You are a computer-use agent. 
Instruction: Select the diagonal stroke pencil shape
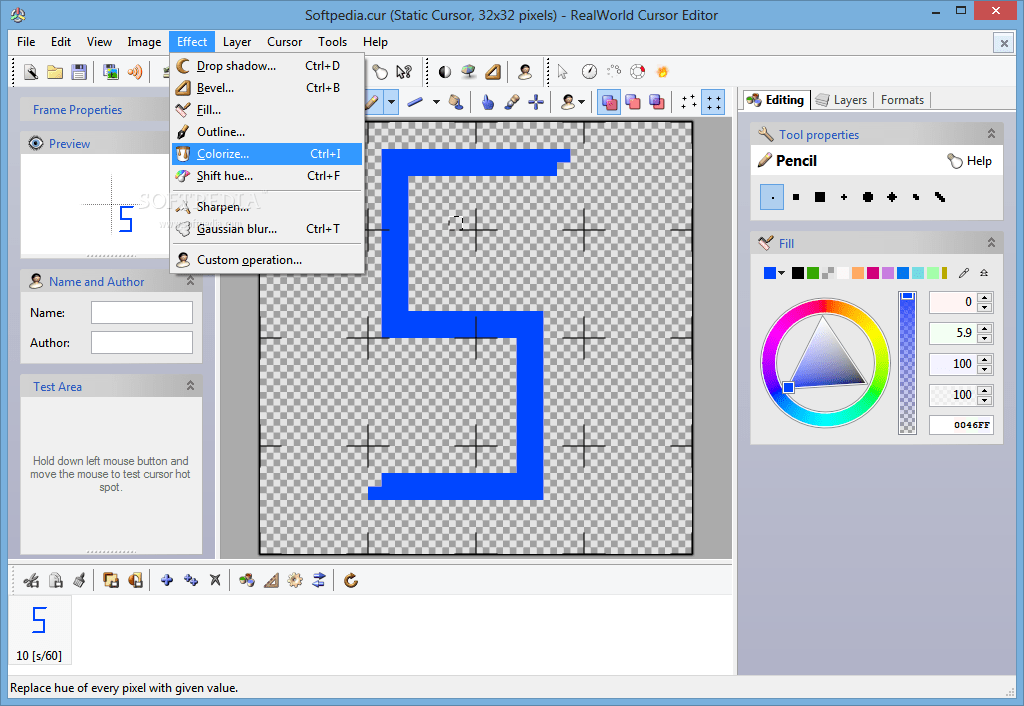[939, 197]
